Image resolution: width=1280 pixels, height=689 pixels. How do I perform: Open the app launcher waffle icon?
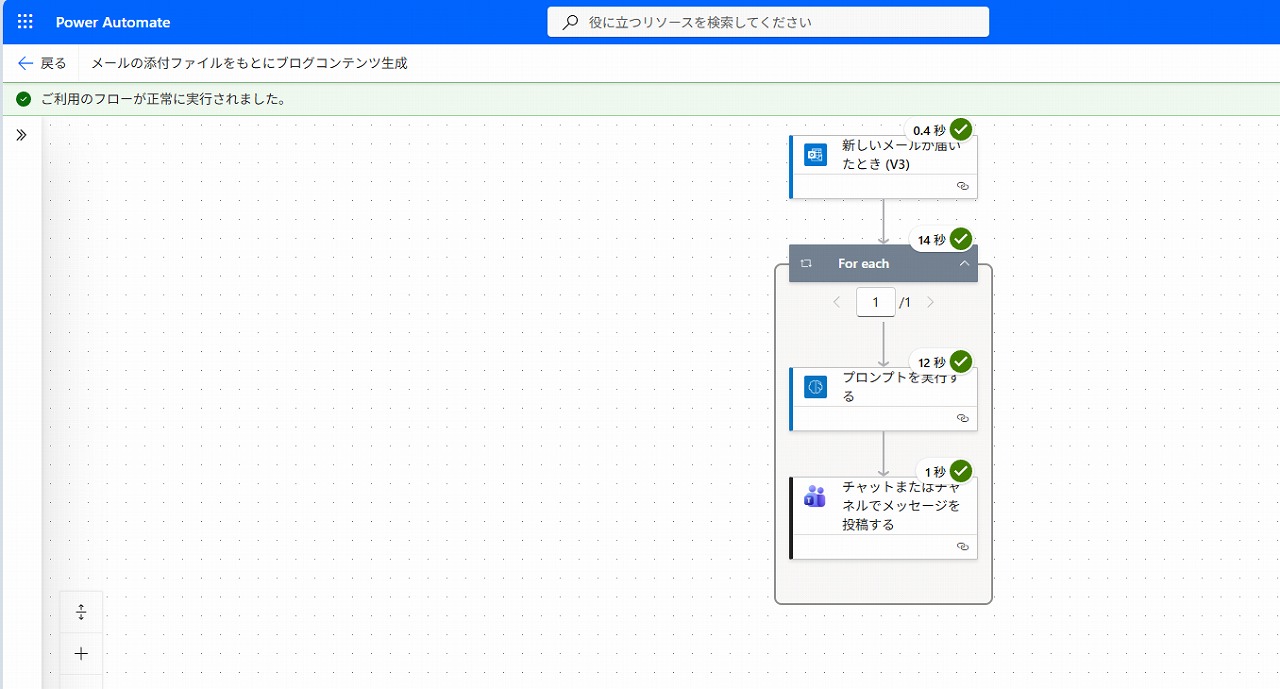[25, 22]
